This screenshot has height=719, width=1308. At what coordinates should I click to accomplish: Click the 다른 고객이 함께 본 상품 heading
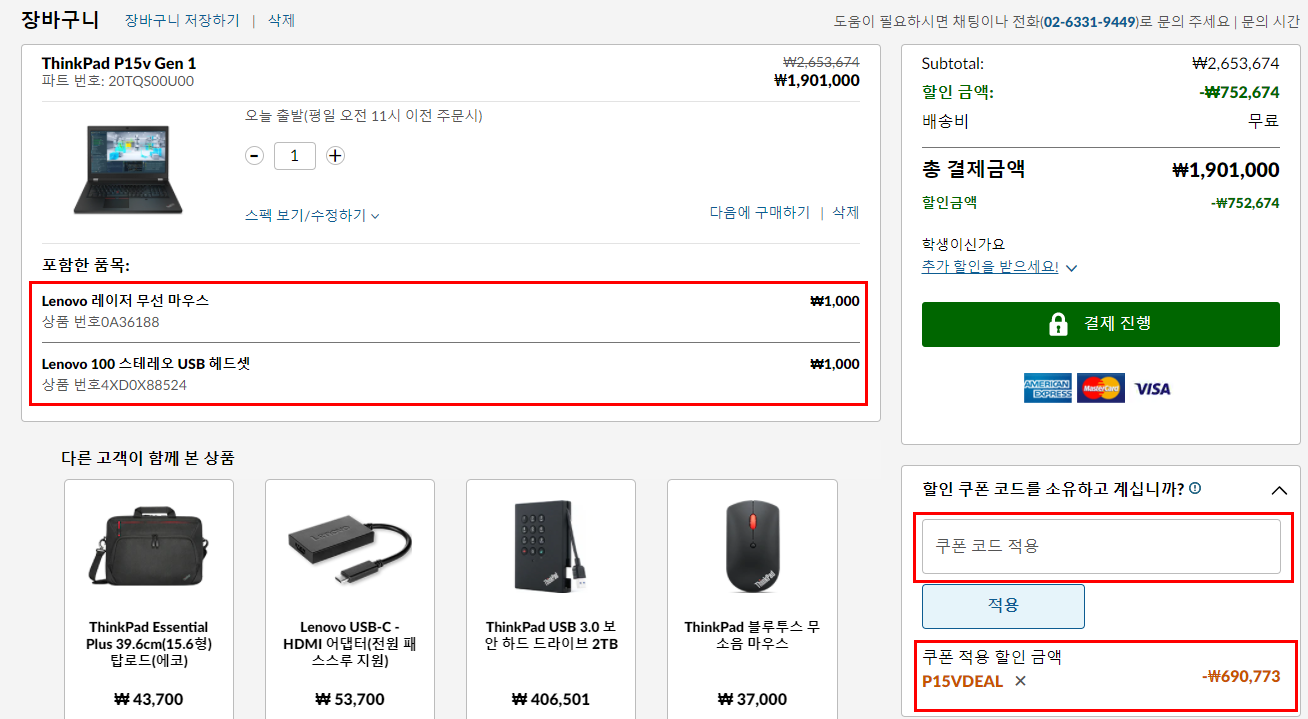pyautogui.click(x=148, y=459)
